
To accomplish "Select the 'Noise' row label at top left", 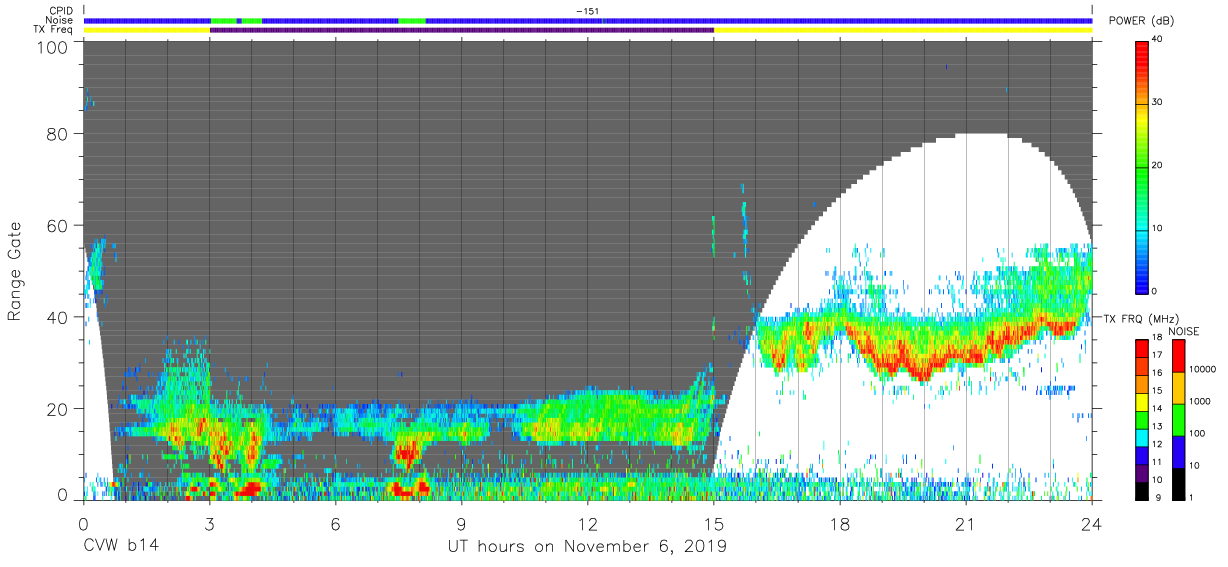I will 60,20.
